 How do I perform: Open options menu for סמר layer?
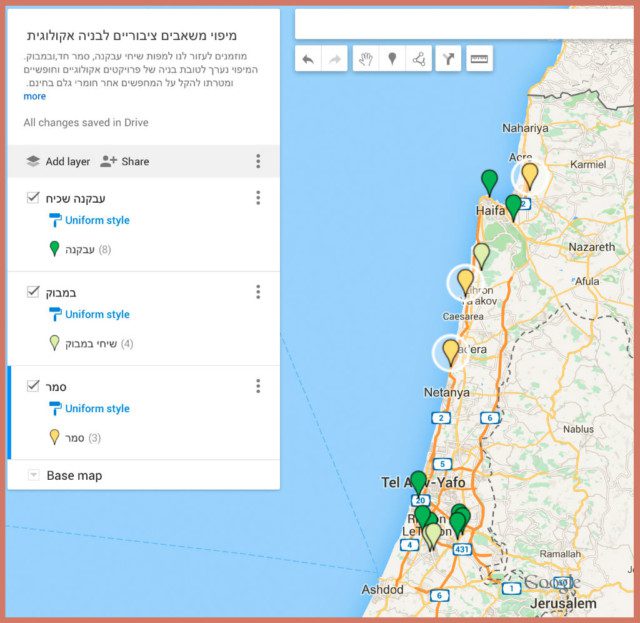coord(258,386)
